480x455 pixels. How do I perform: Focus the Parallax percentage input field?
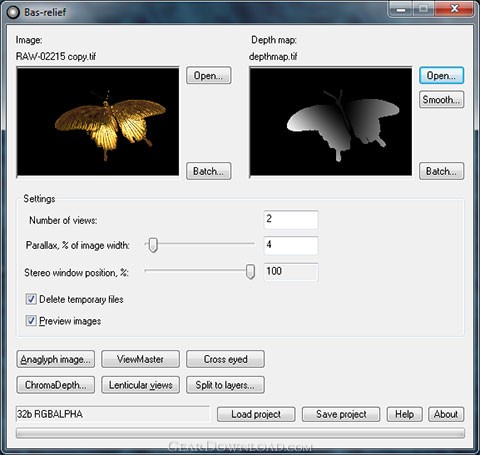click(x=291, y=245)
